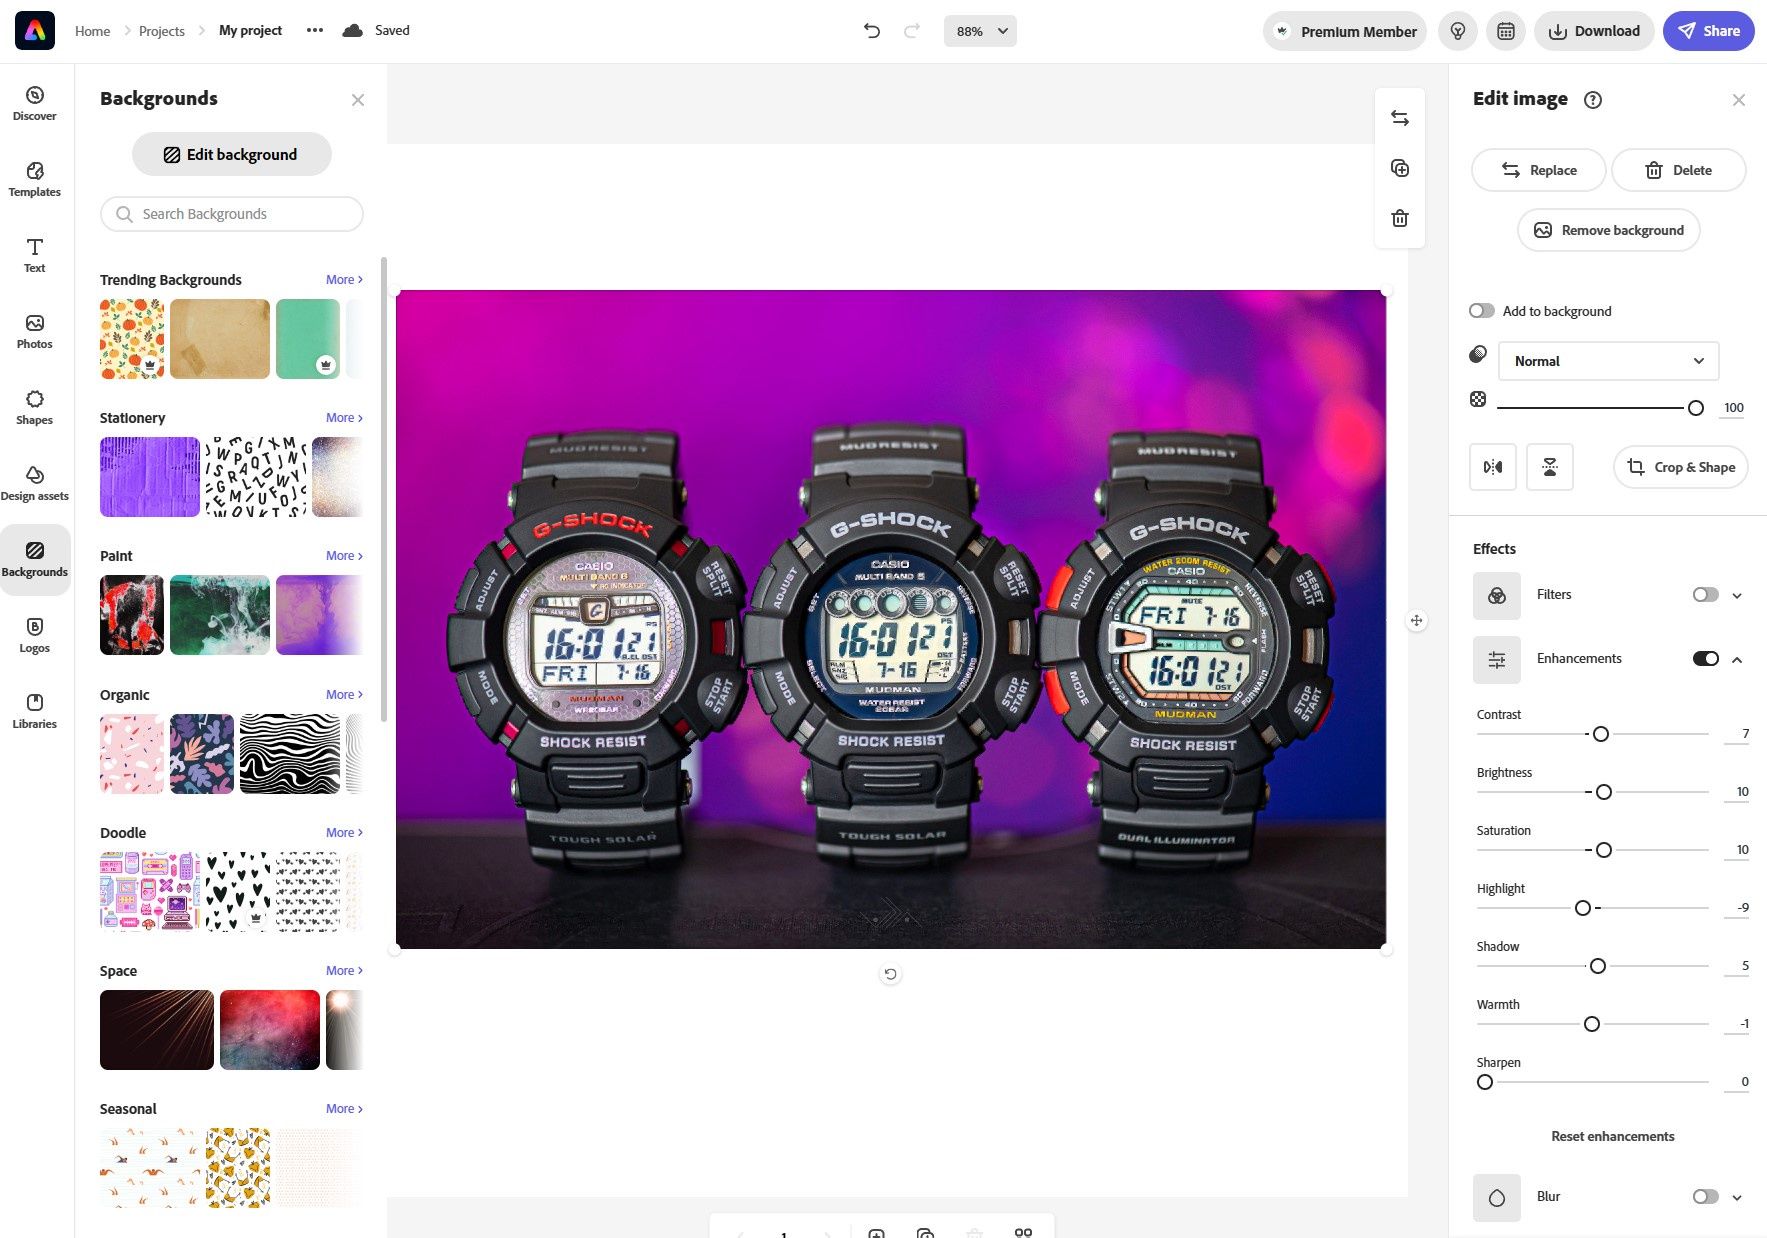Image resolution: width=1767 pixels, height=1238 pixels.
Task: Click the Search Backgrounds field
Action: click(232, 214)
